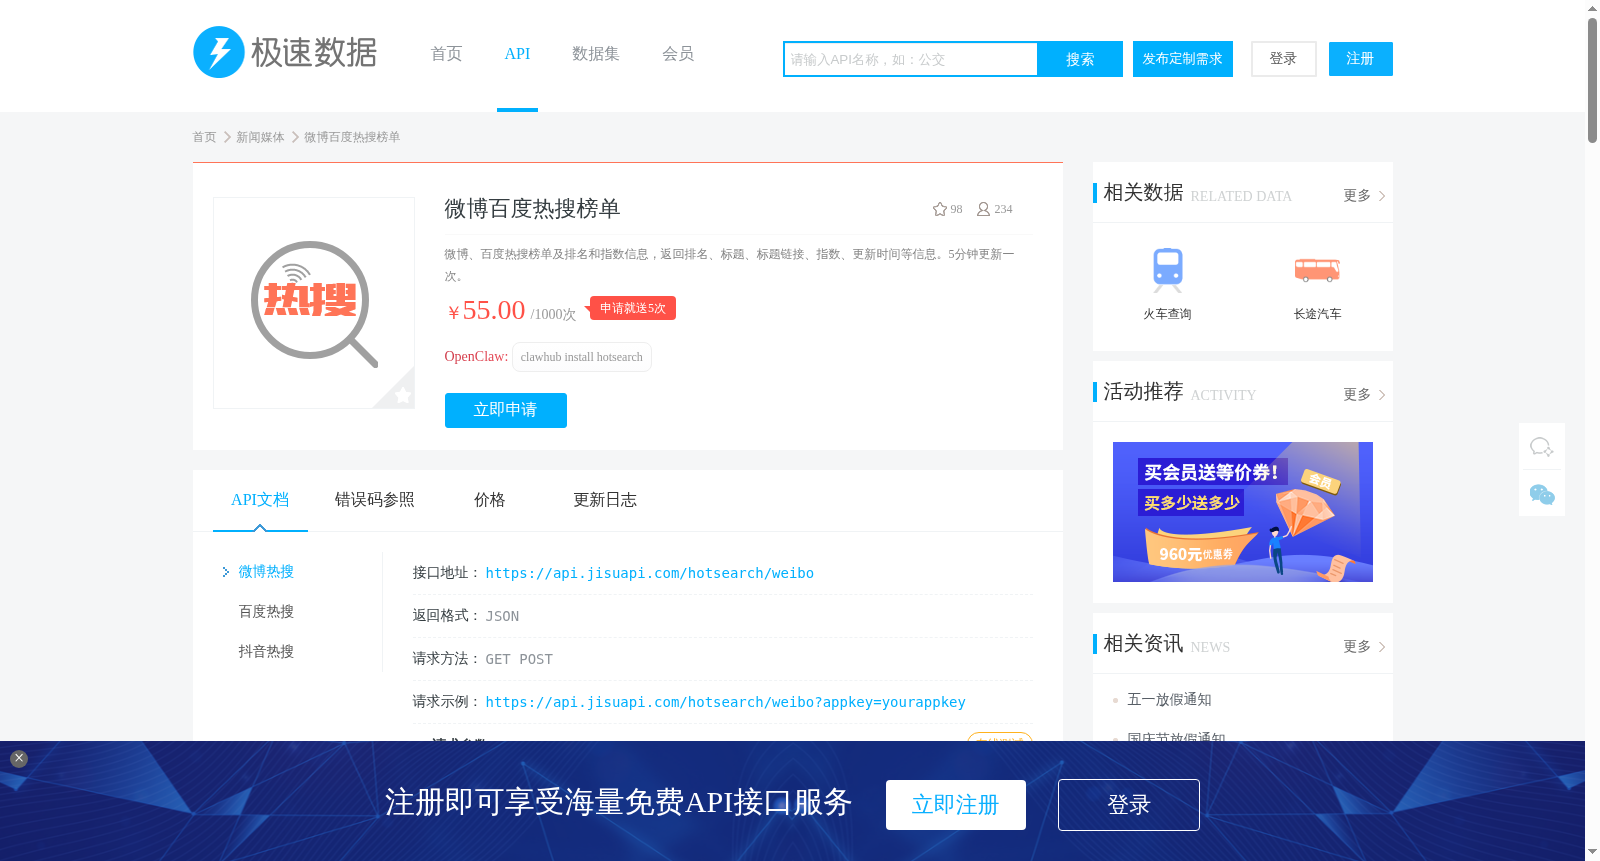Switch to the API文档 tab
Screen dimensions: 1600x861
tap(260, 500)
